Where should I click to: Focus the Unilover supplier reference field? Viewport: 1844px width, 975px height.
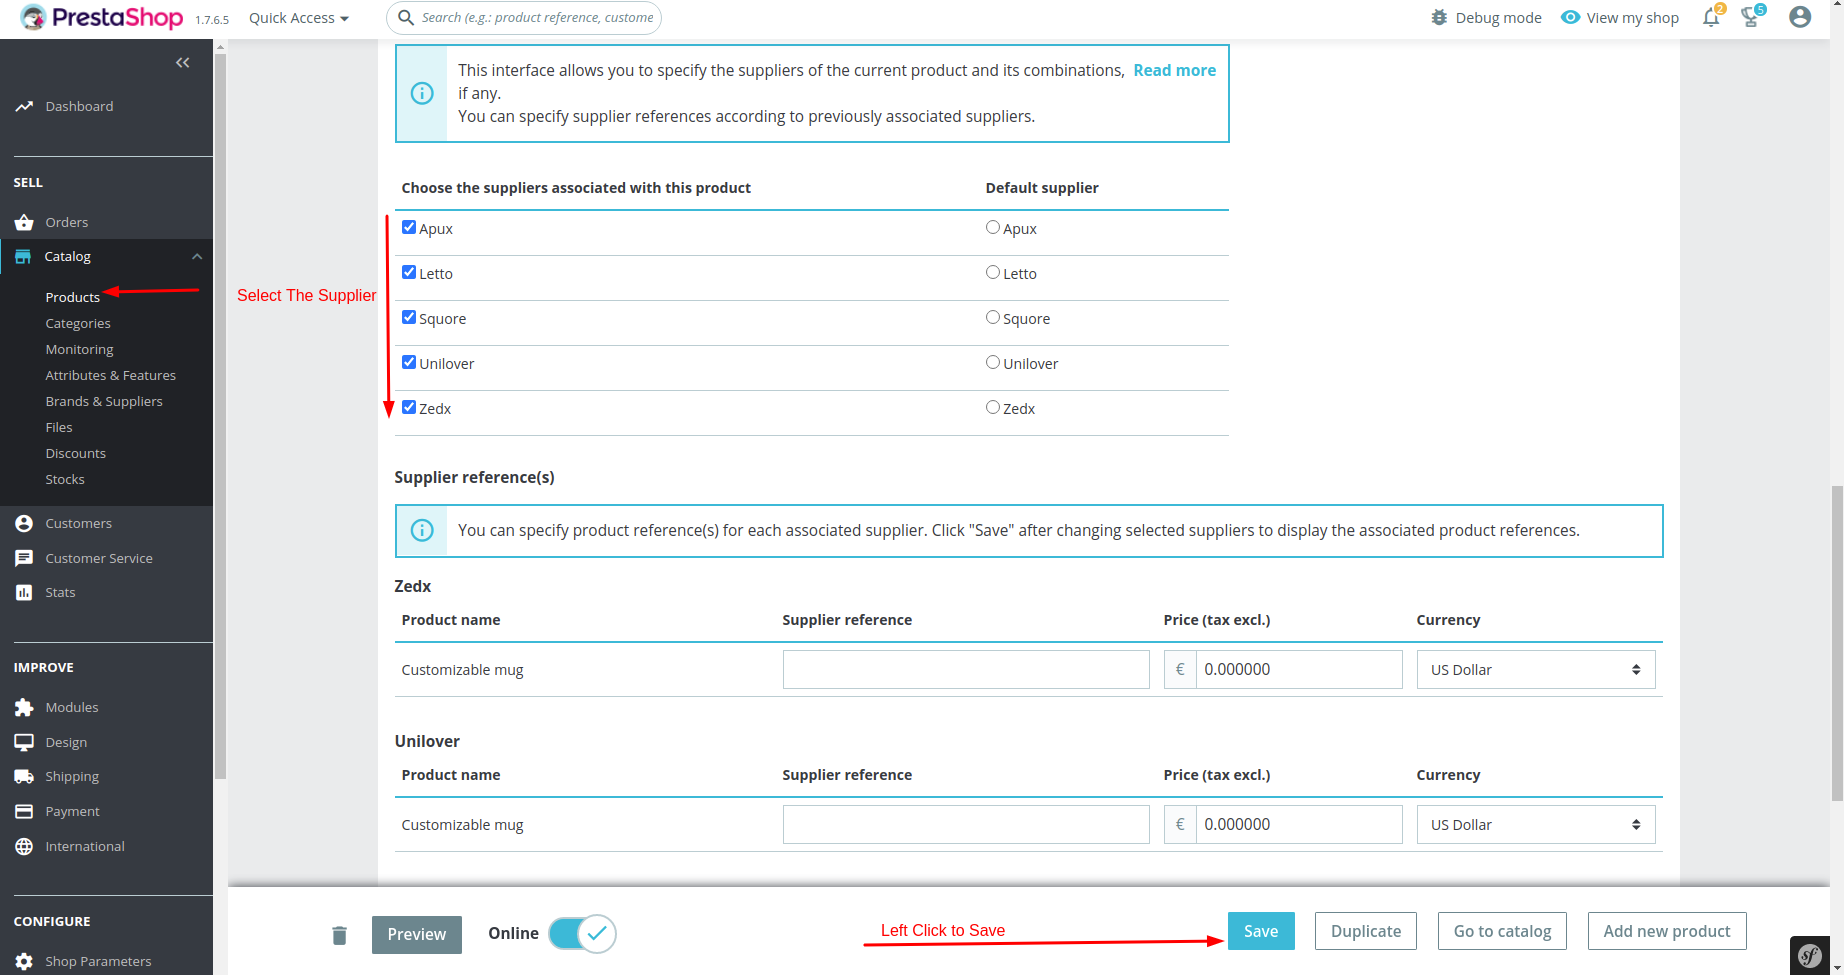click(x=966, y=825)
